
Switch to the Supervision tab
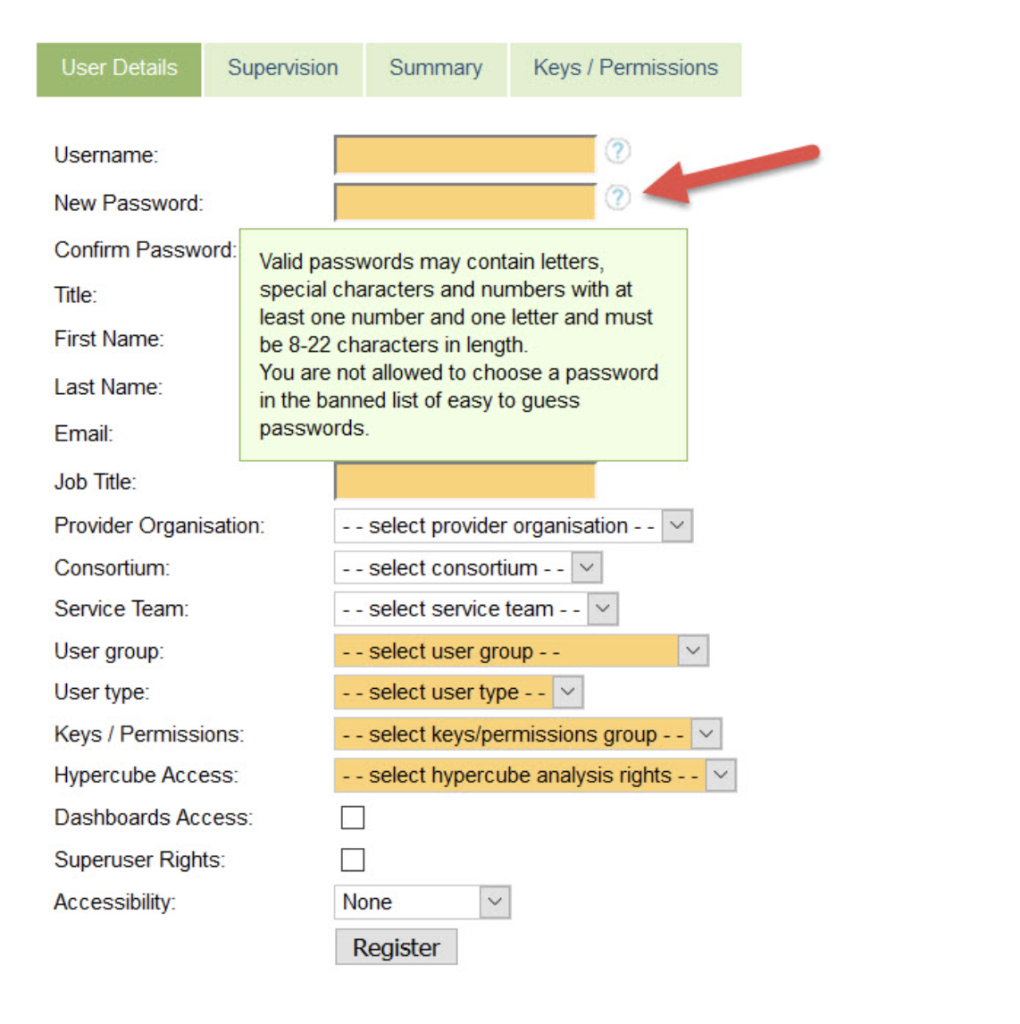[x=283, y=69]
